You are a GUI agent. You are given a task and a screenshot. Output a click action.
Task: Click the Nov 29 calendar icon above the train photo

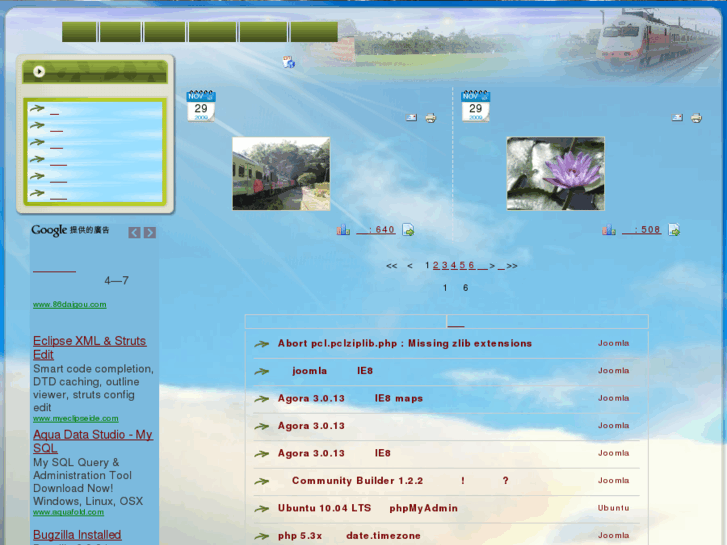click(201, 106)
